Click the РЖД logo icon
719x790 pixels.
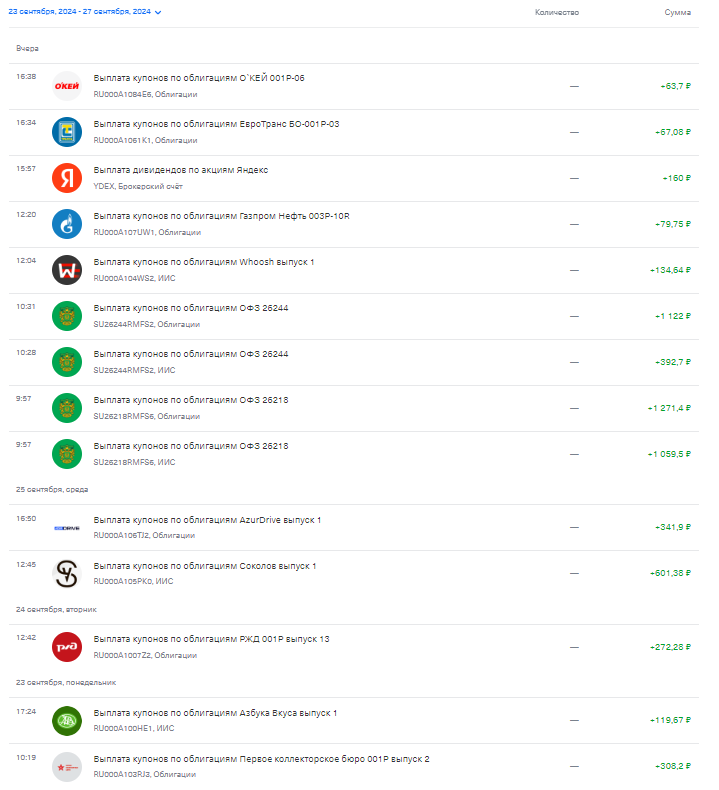pyautogui.click(x=67, y=647)
